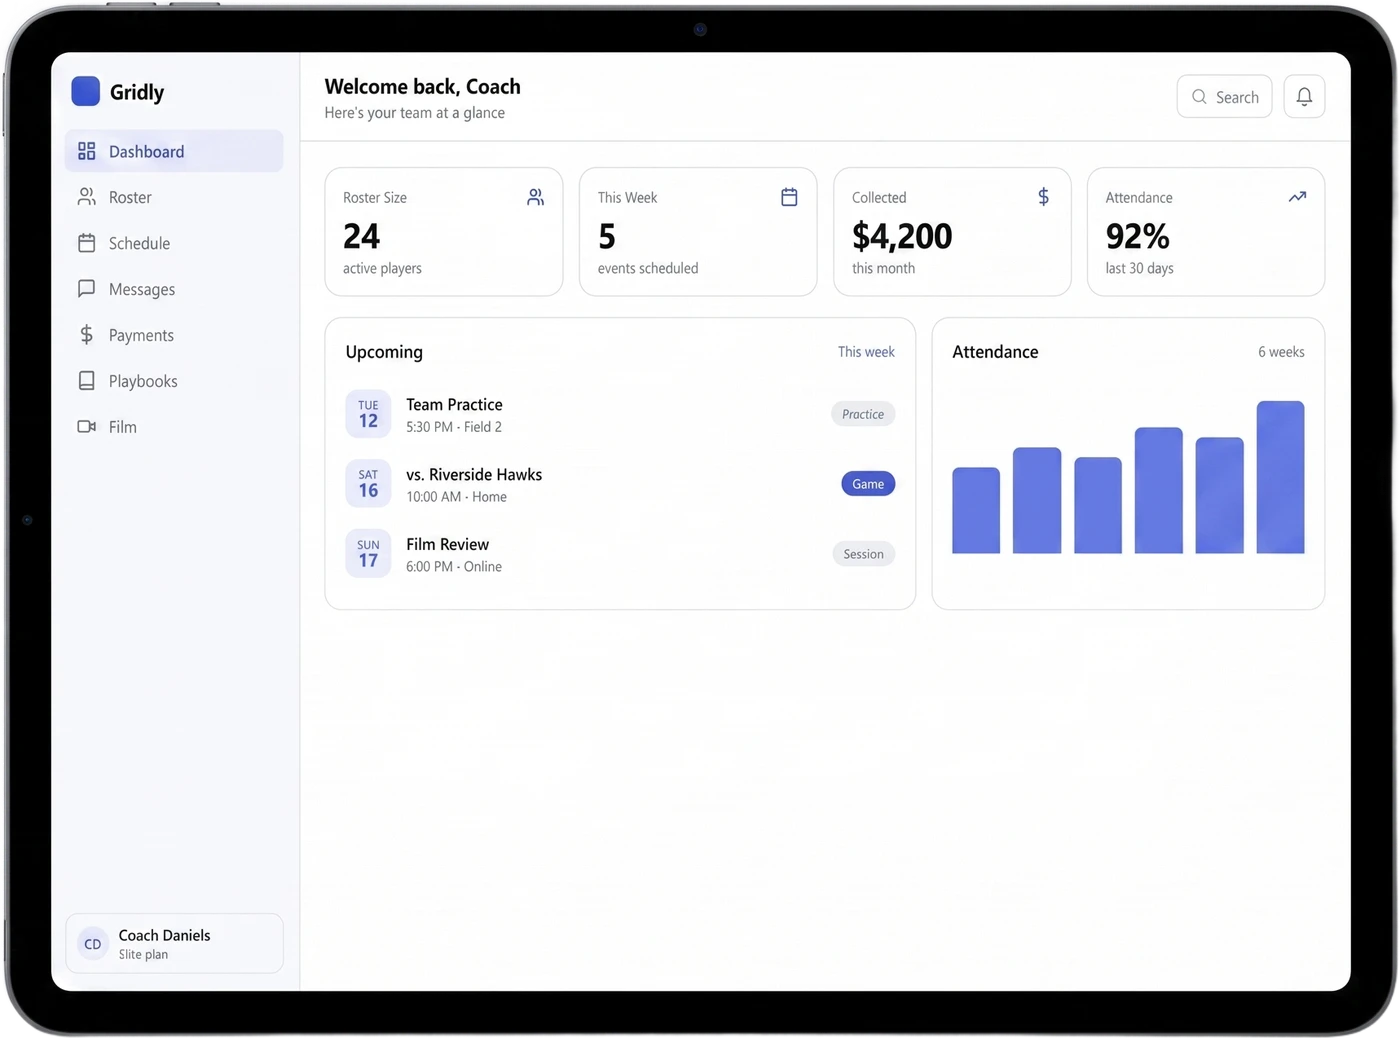The image size is (1400, 1038).
Task: Click the 6 weeks label in Attendance chart
Action: (x=1281, y=352)
